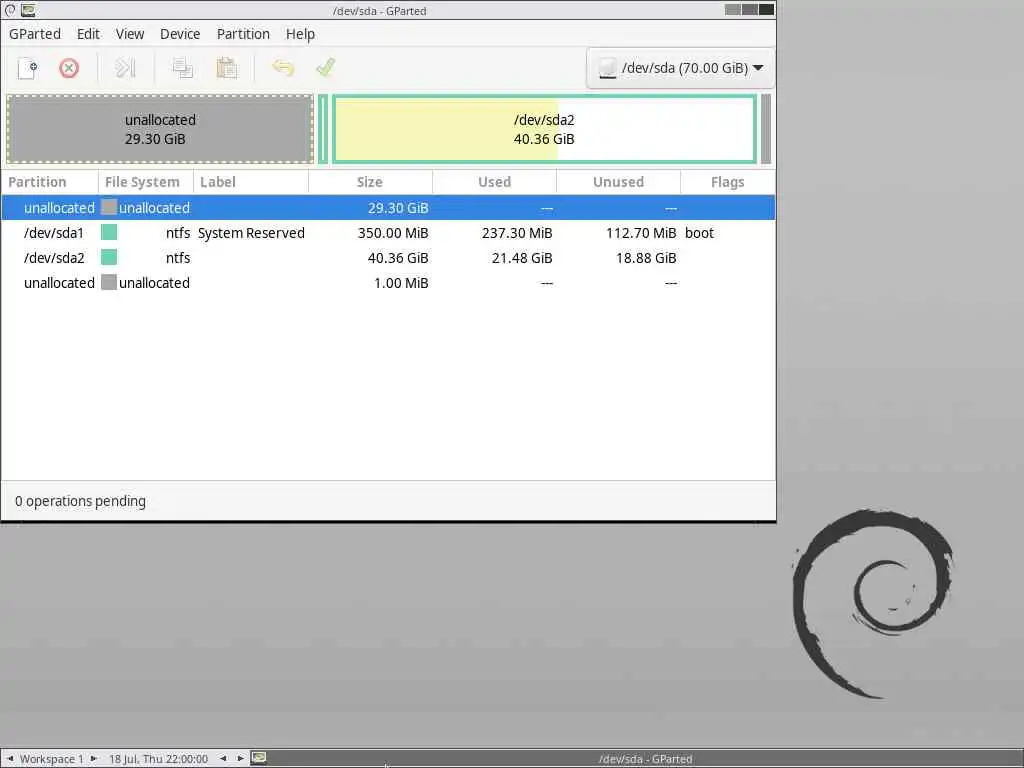The height and width of the screenshot is (768, 1024).
Task: Go to next workspace arrow after Workspace 1
Action: [94, 758]
